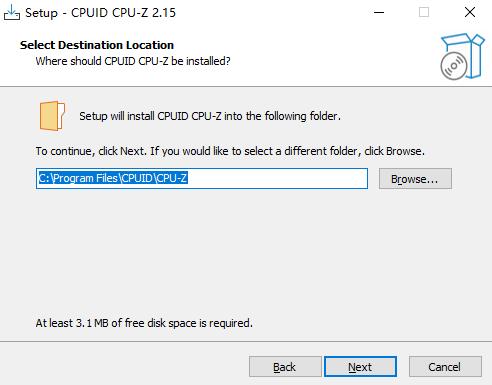Close the setup wizard with the X
Image resolution: width=492 pixels, height=385 pixels.
coord(470,13)
